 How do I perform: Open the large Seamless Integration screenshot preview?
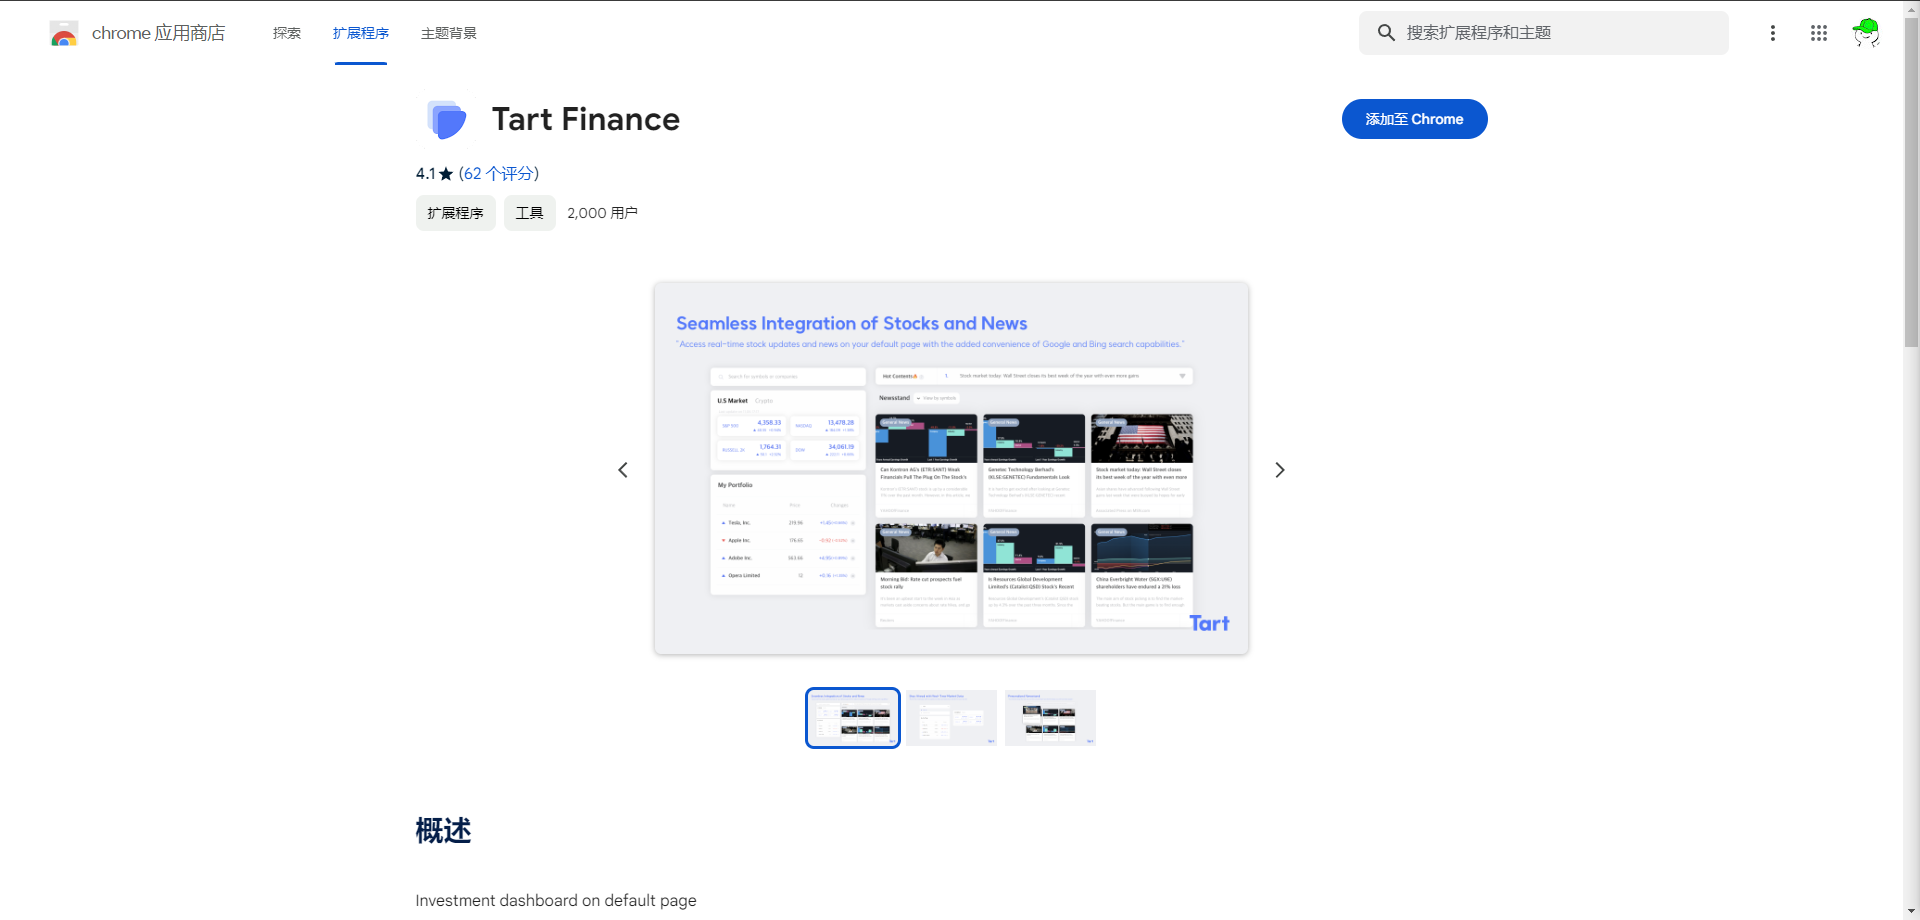(x=951, y=468)
